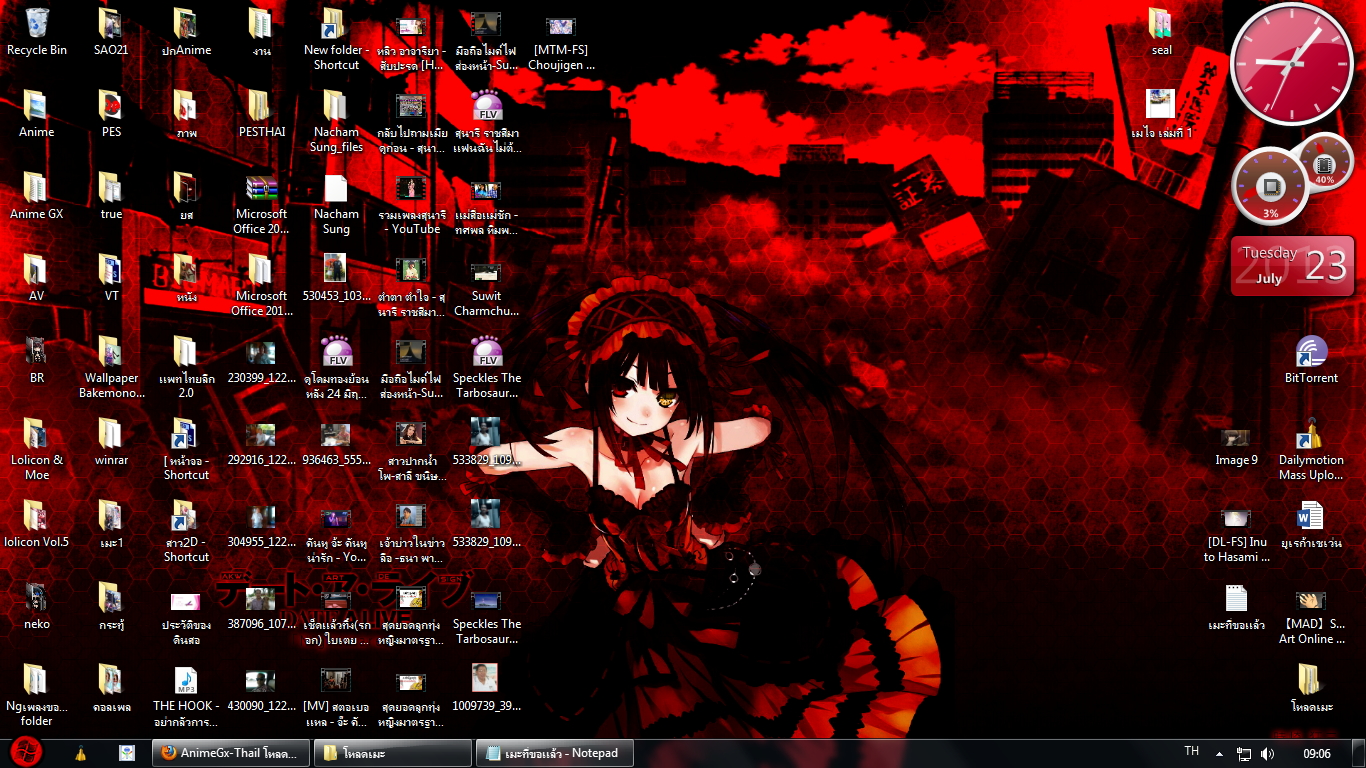Select the 530453_103... image thumbnail

point(336,278)
